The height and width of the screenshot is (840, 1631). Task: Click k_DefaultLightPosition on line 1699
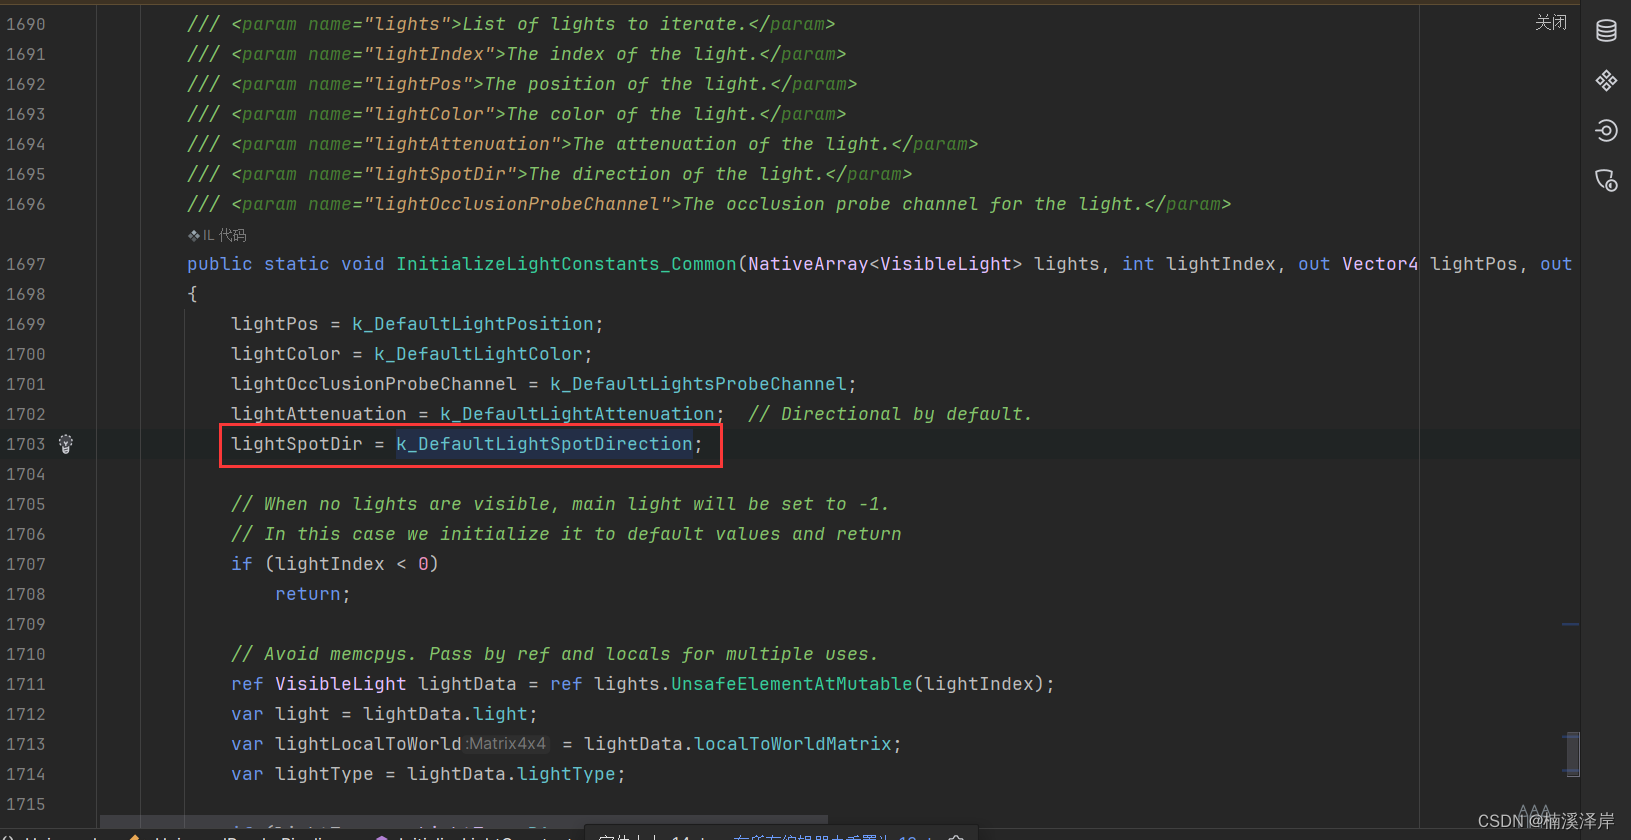(473, 324)
